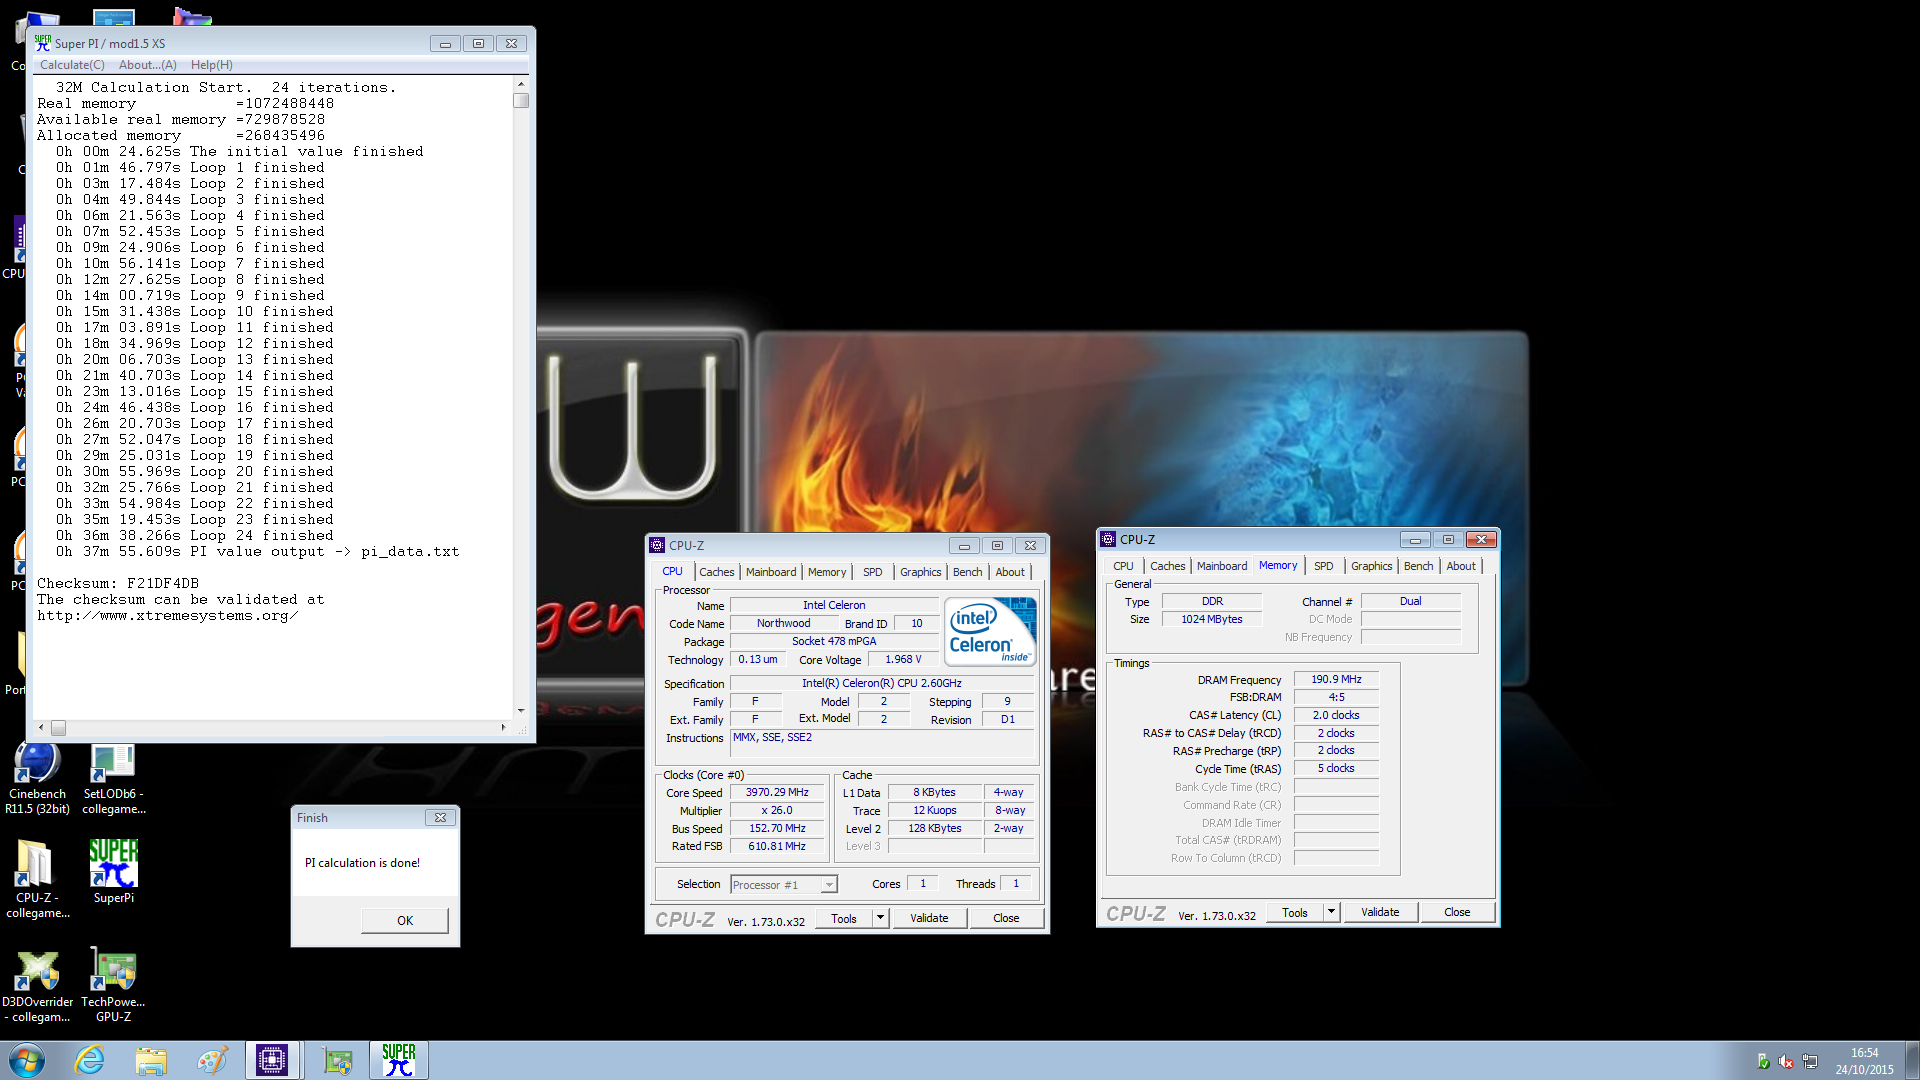Click Super PI horizontal scrollbar left arrow
This screenshot has width=1920, height=1080.
(x=41, y=728)
